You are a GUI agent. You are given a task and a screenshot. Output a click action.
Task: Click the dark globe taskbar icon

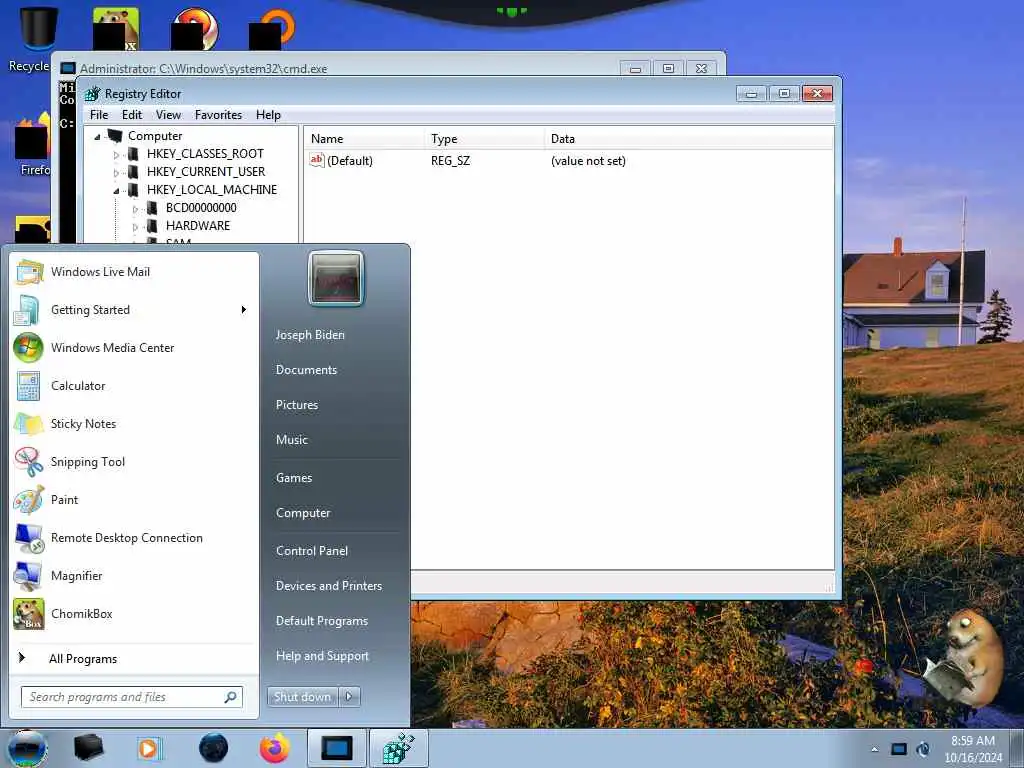[213, 748]
